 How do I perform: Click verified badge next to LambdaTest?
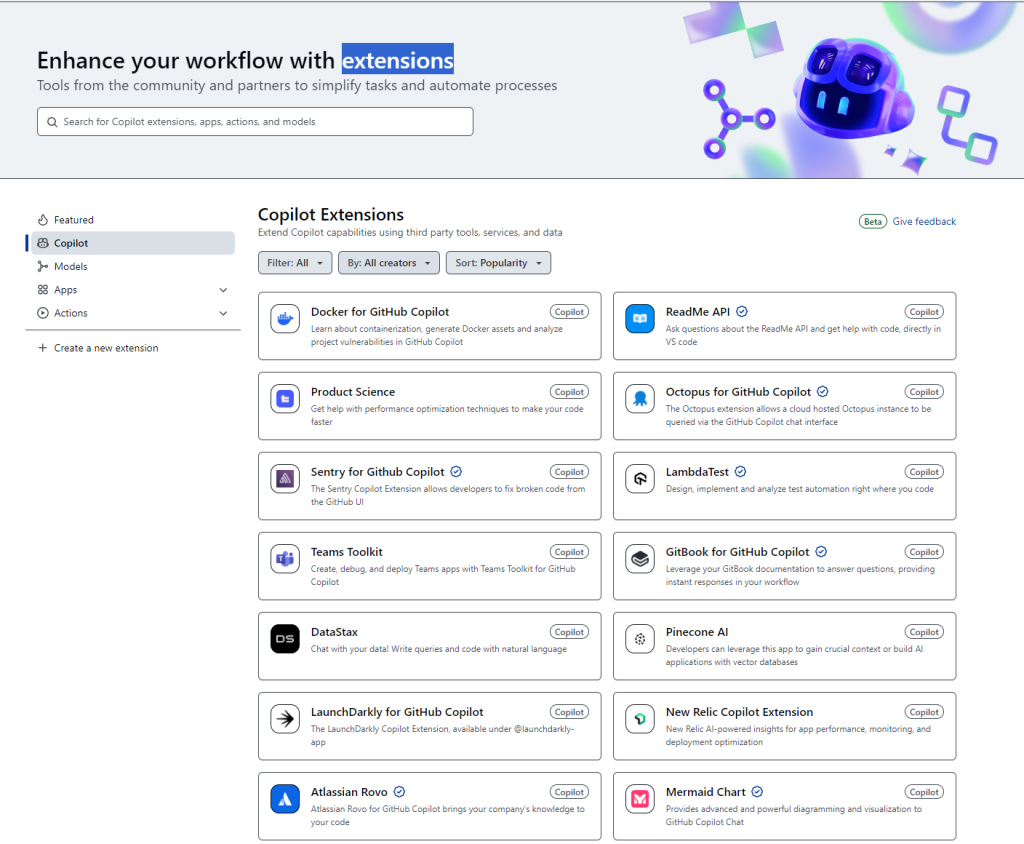[x=741, y=472]
